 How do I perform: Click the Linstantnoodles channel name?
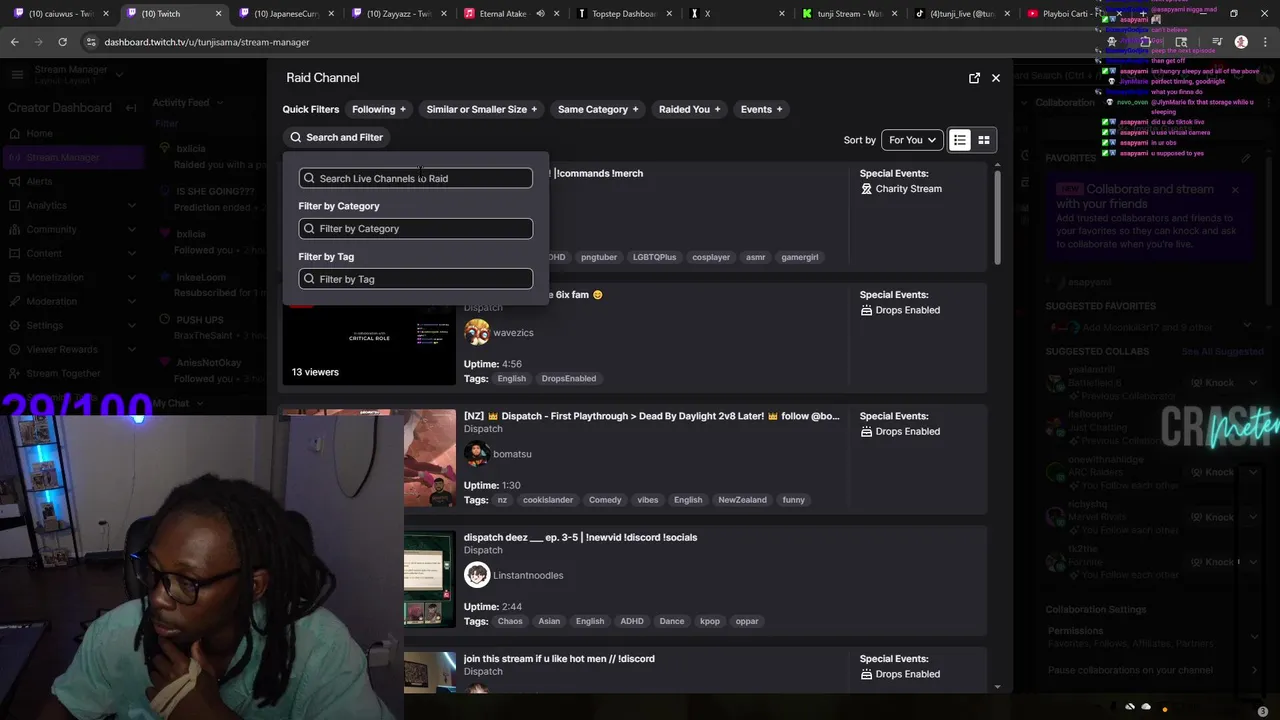click(x=528, y=575)
